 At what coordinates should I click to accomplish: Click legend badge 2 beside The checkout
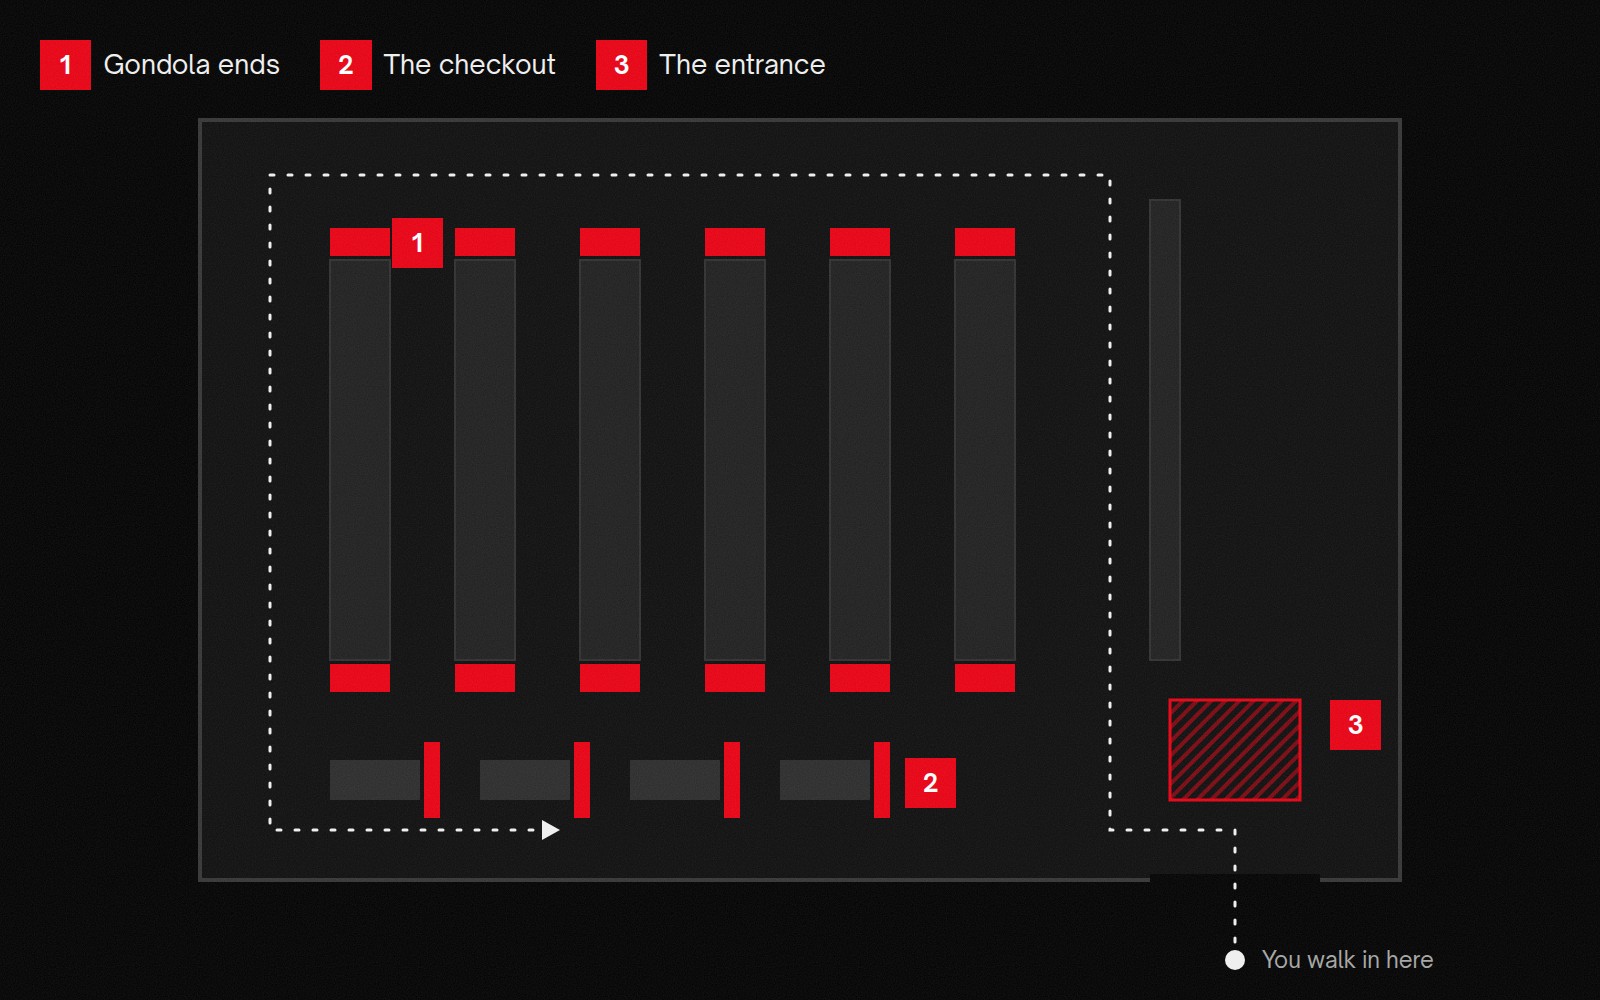click(345, 65)
